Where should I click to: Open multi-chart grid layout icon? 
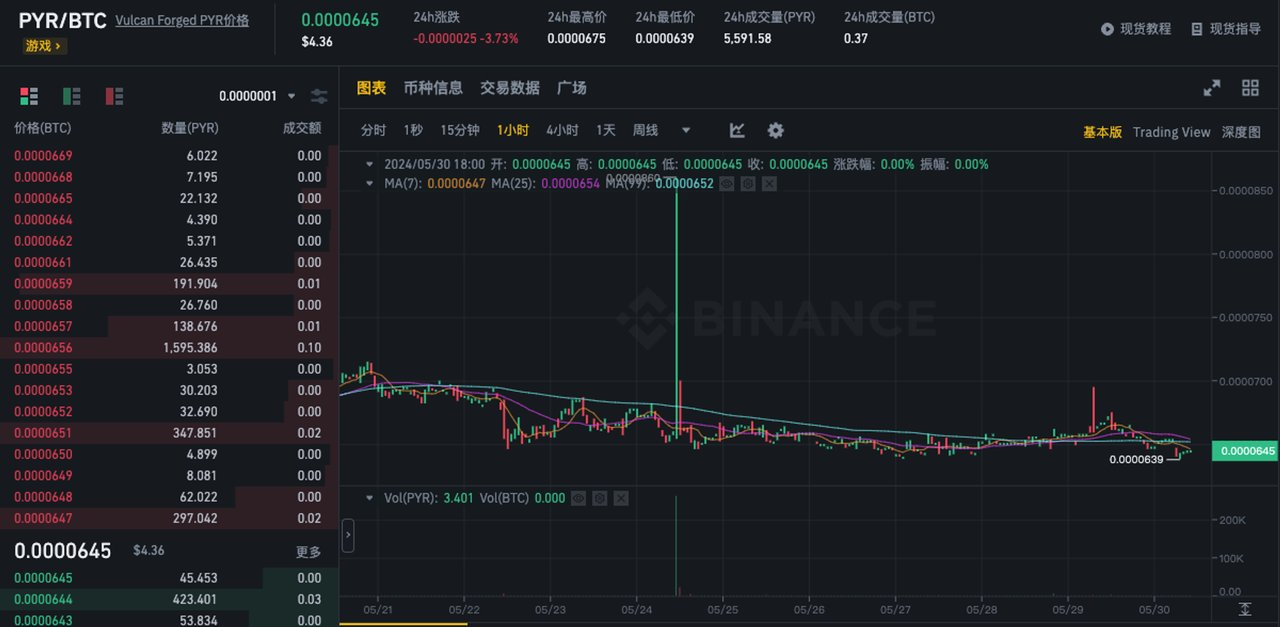1250,88
